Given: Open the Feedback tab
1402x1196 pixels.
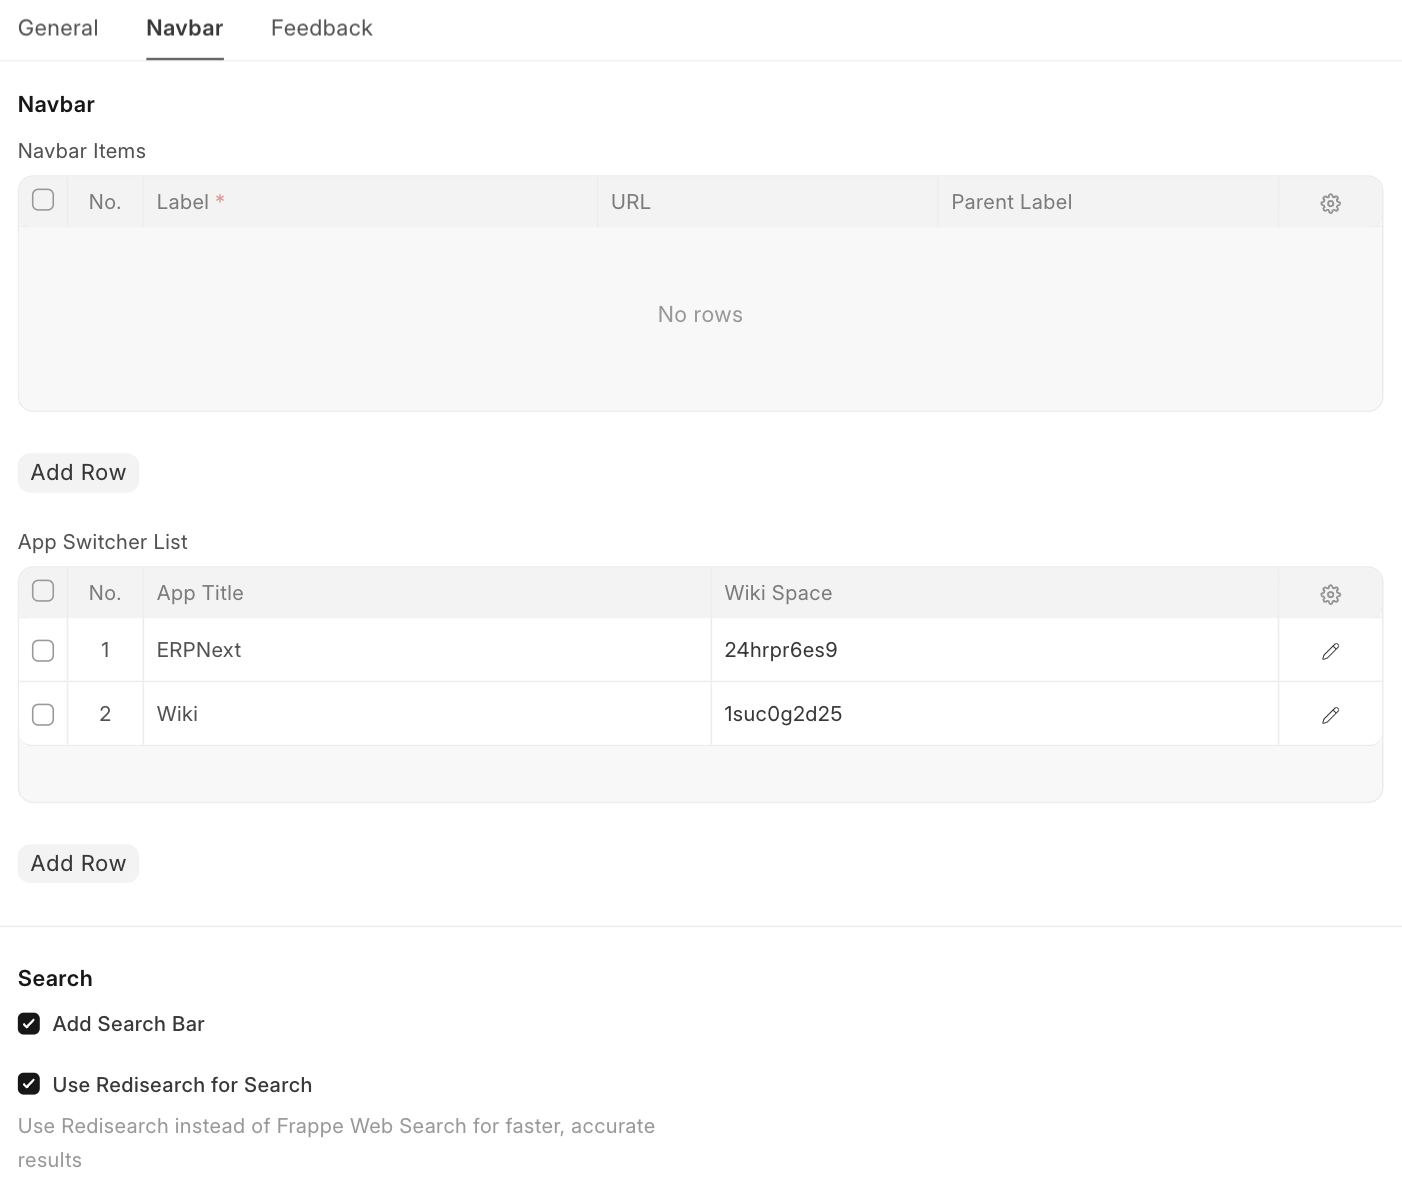Looking at the screenshot, I should 321,28.
